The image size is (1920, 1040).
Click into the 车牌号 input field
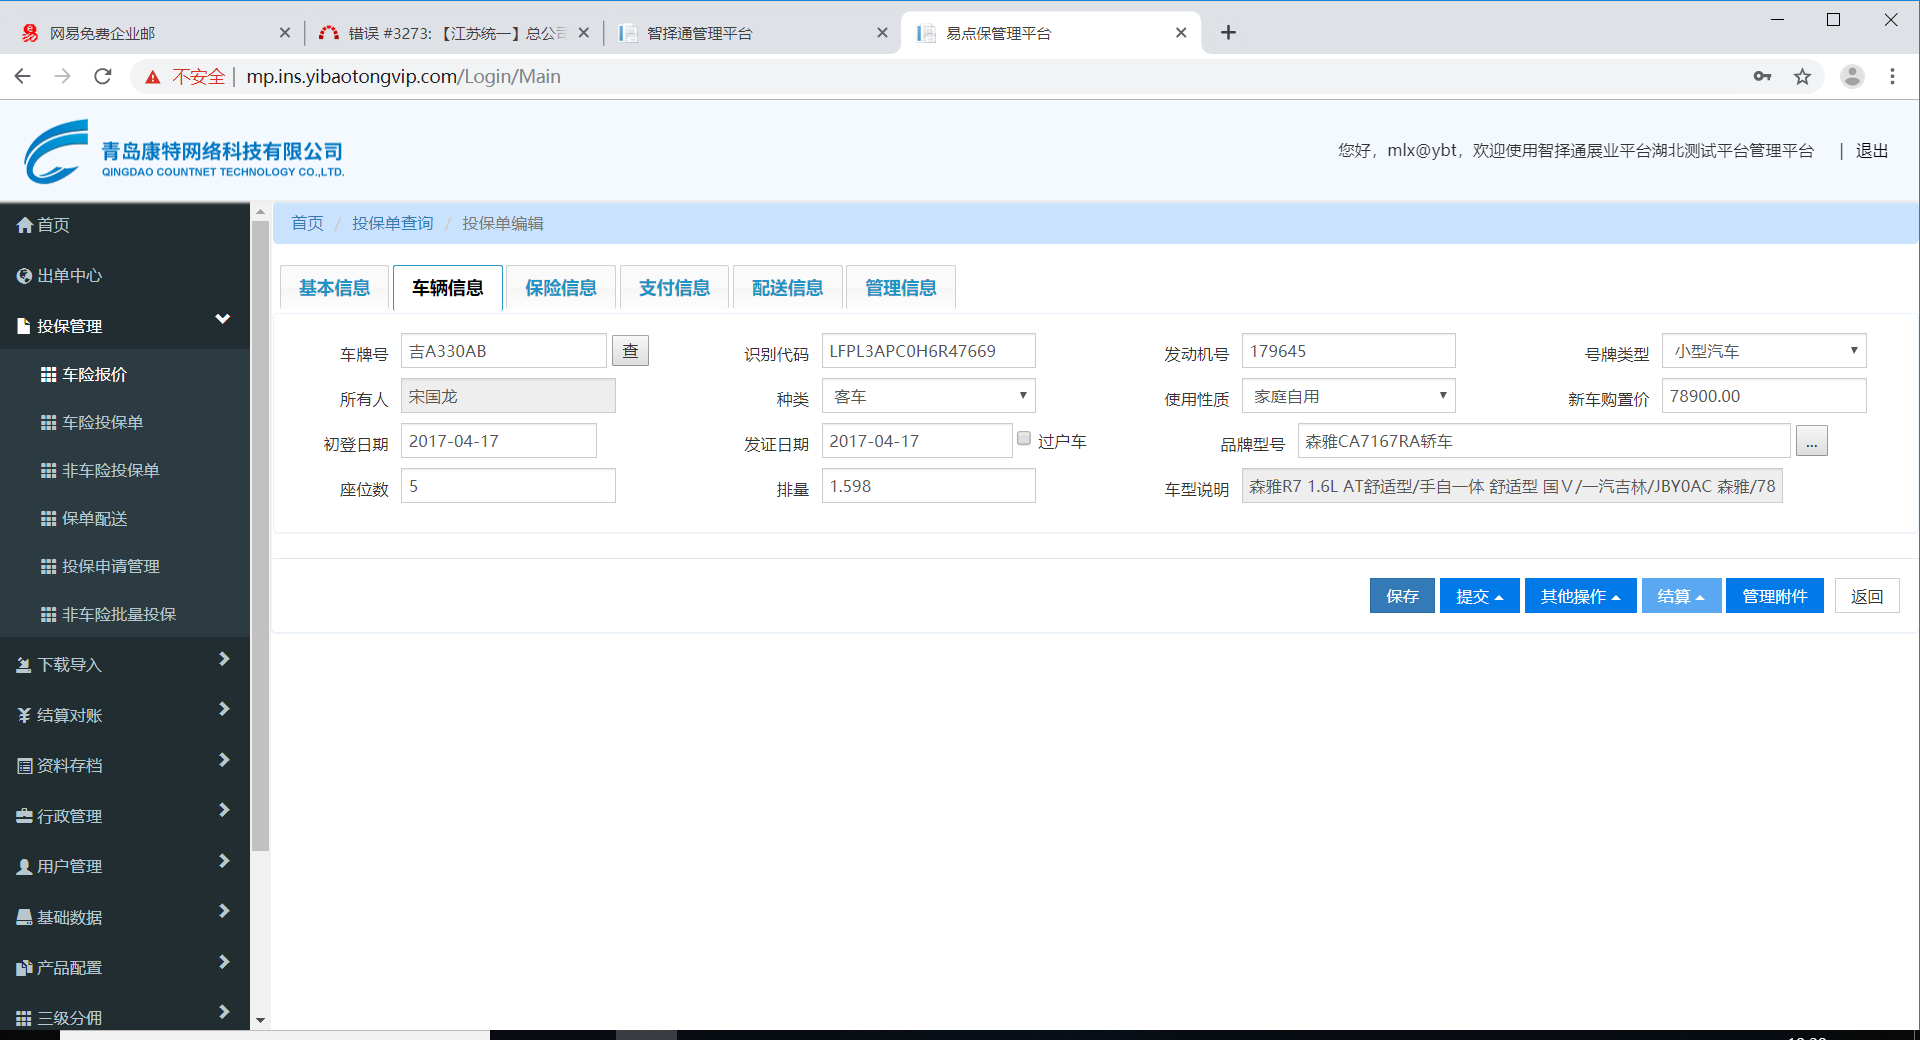tap(503, 351)
